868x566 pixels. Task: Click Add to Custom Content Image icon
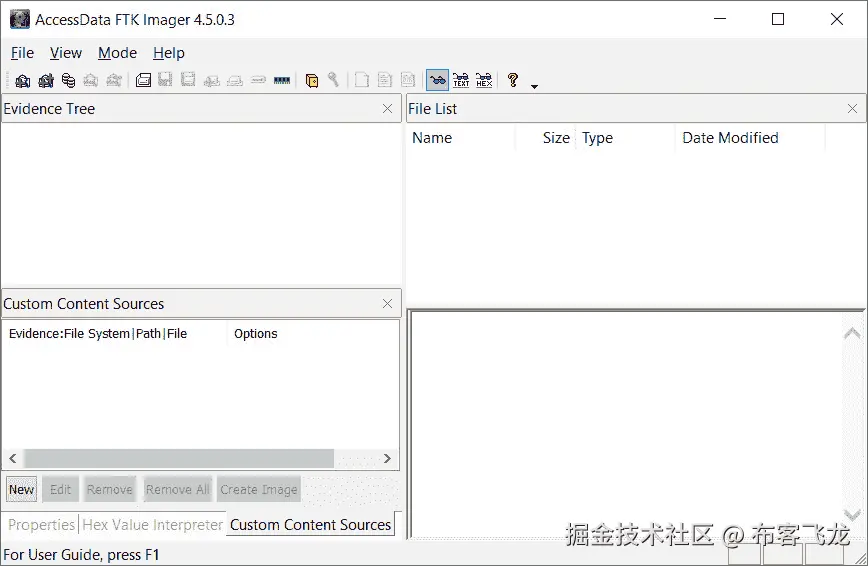tap(211, 80)
